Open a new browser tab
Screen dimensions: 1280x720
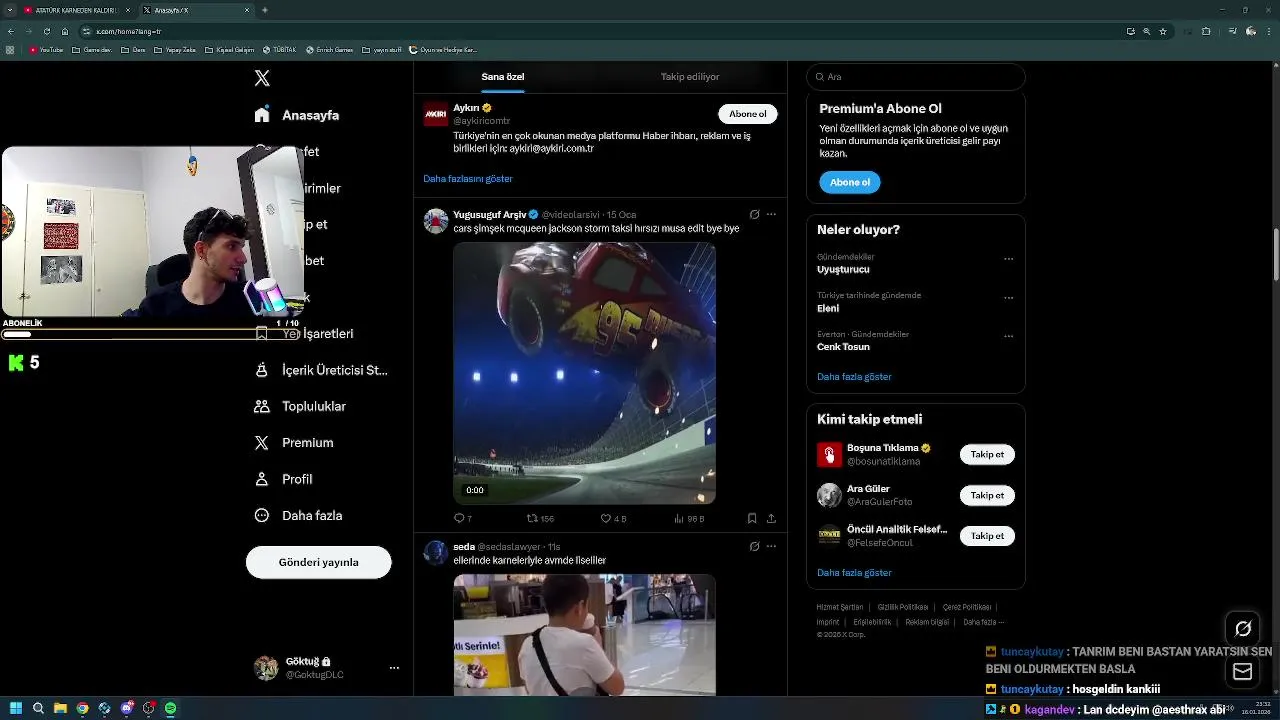[264, 10]
